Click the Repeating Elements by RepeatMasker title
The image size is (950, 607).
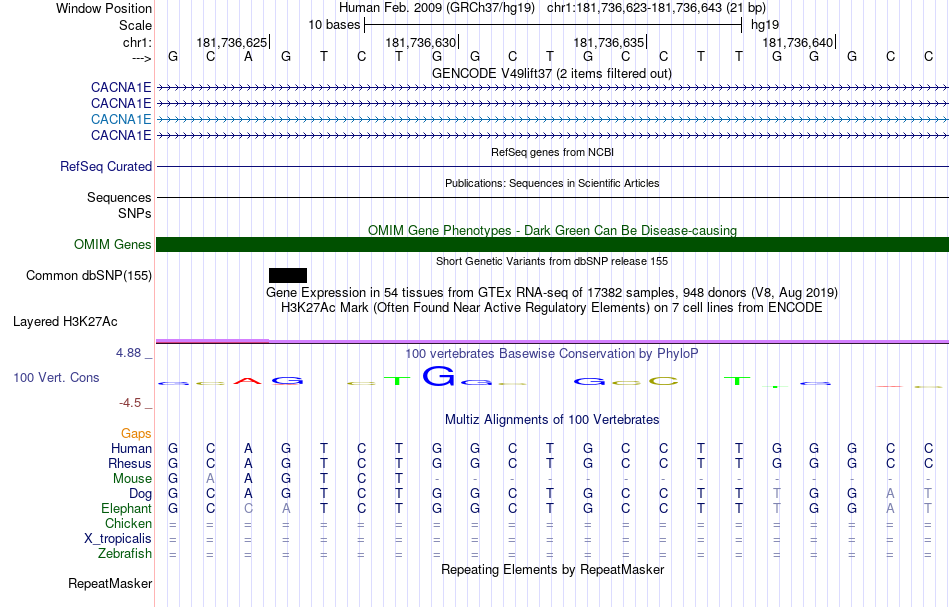pyautogui.click(x=553, y=569)
